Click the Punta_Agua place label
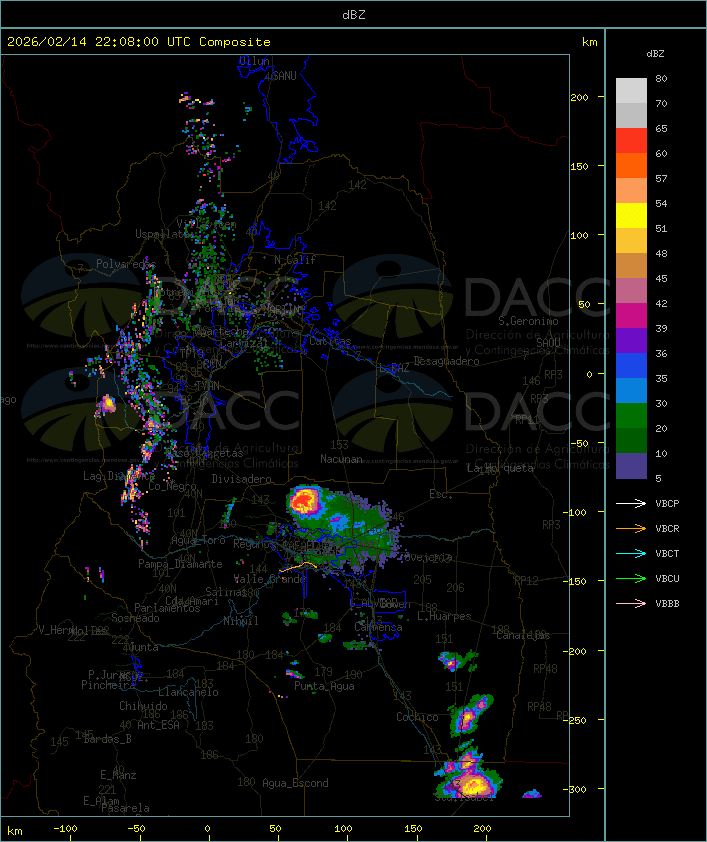The width and height of the screenshot is (707, 842). 324,686
